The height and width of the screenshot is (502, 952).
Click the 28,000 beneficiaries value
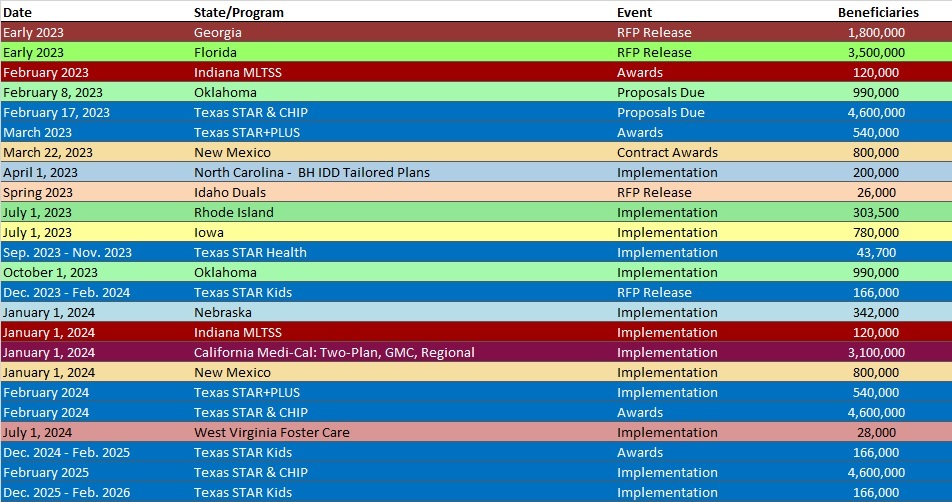point(876,433)
